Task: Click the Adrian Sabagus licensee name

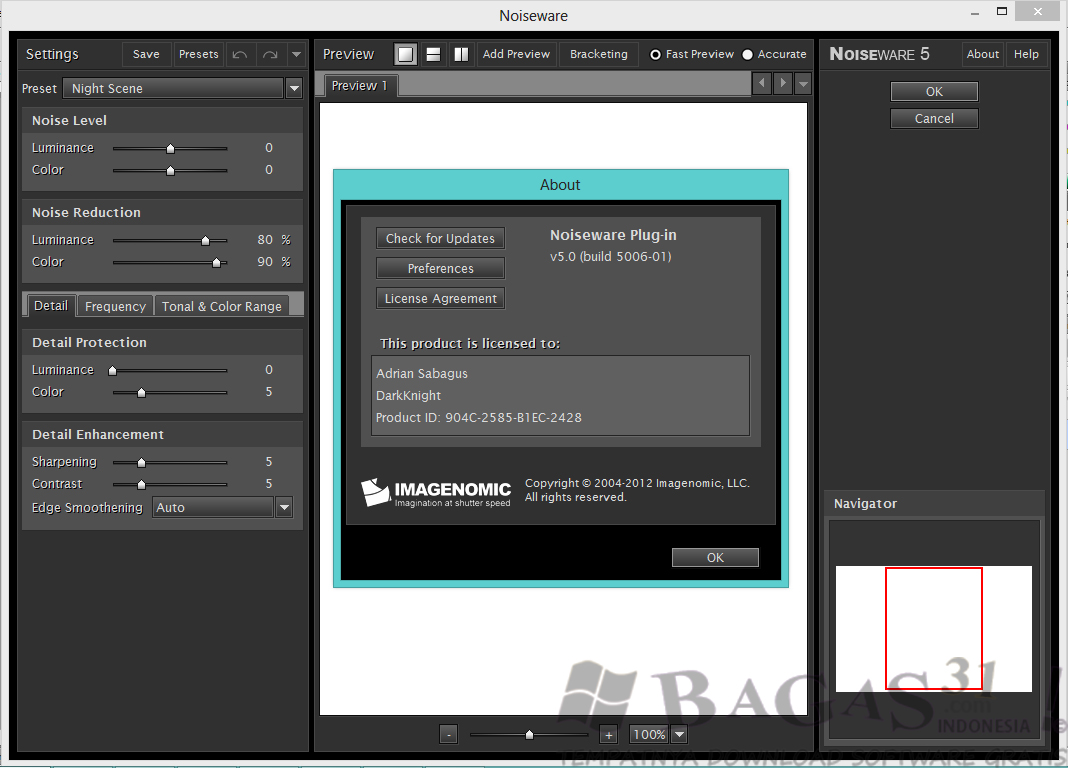Action: [x=422, y=373]
